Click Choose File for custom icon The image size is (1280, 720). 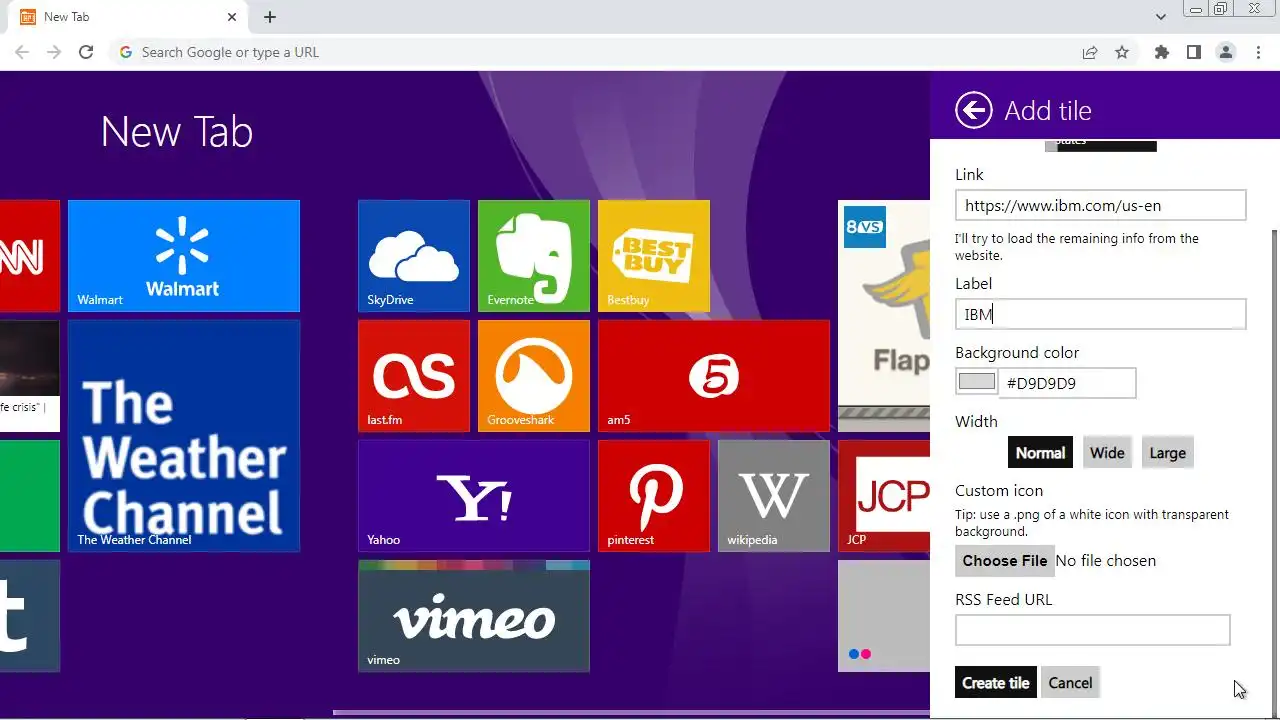[1005, 561]
